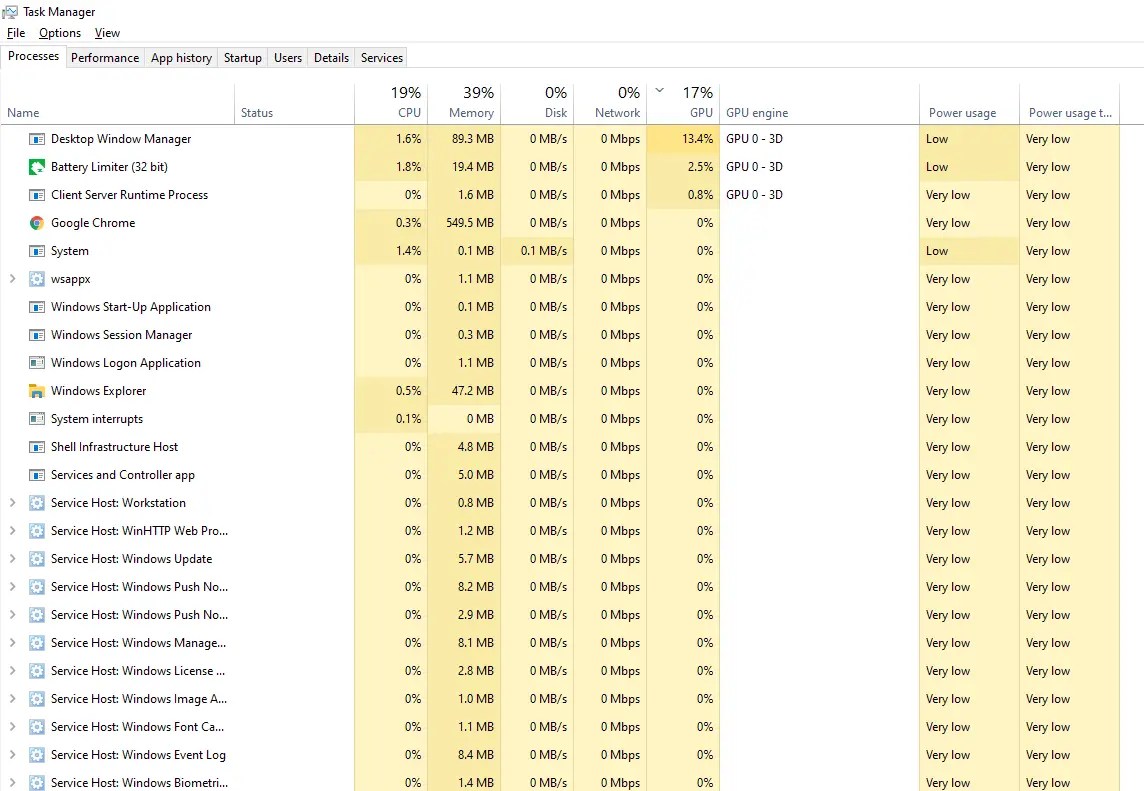
Task: Switch to the Performance tab
Action: point(104,57)
